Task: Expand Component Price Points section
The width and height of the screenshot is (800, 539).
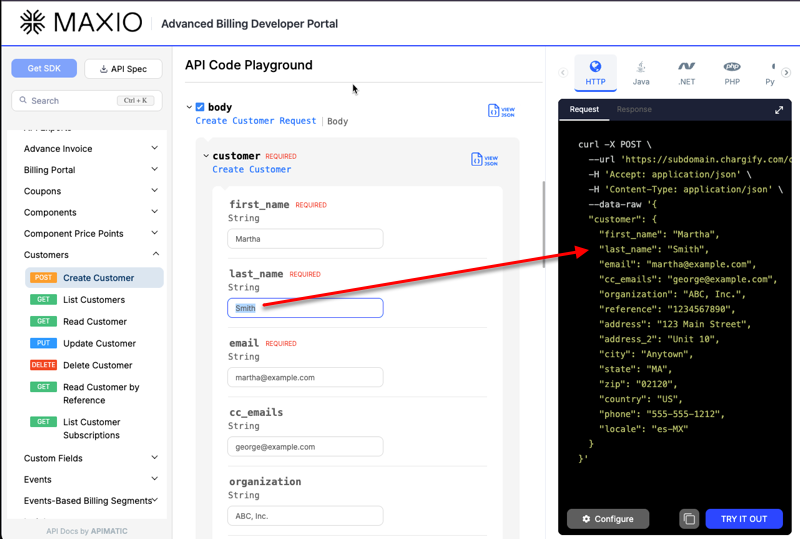Action: point(91,233)
